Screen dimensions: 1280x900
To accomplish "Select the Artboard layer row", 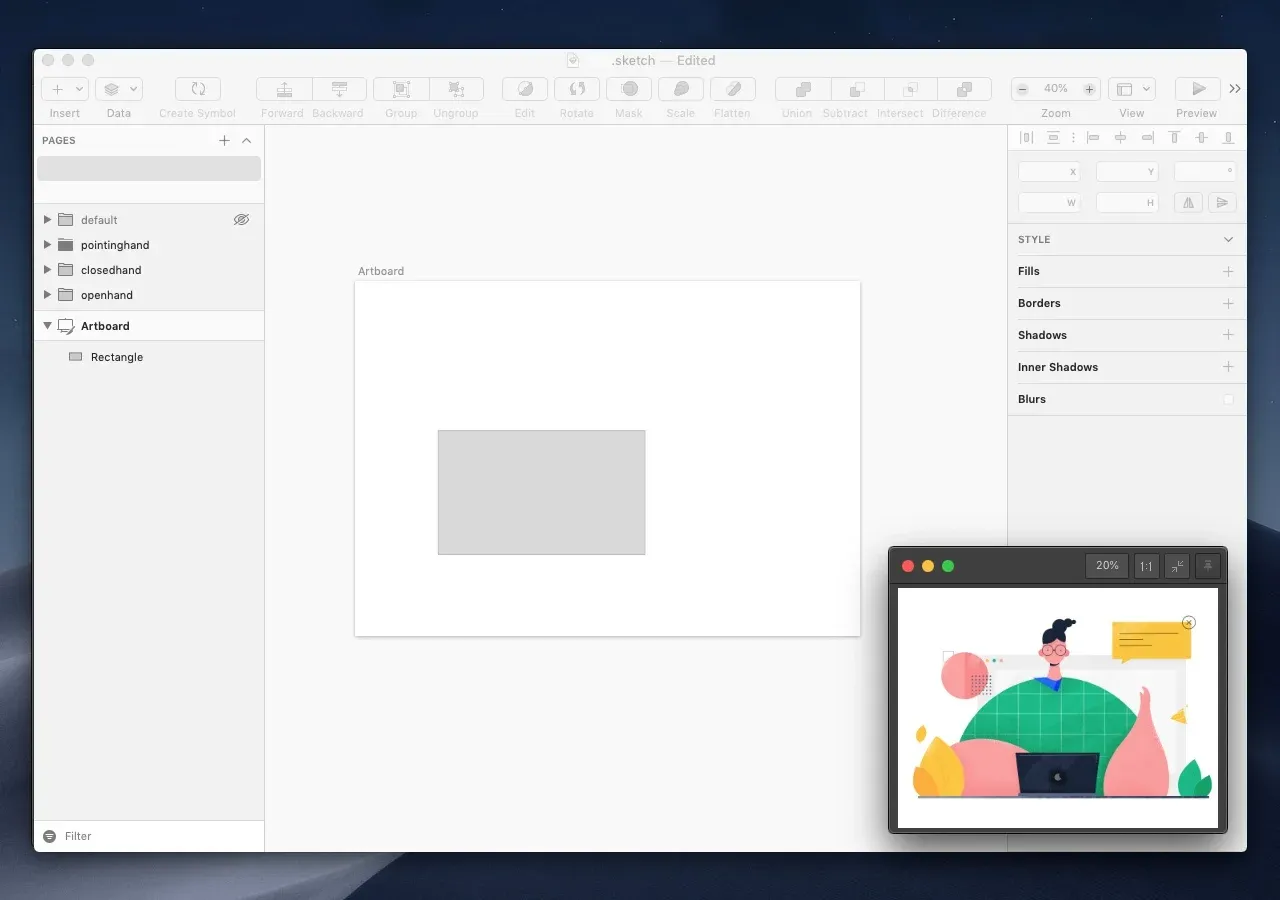I will click(x=149, y=326).
